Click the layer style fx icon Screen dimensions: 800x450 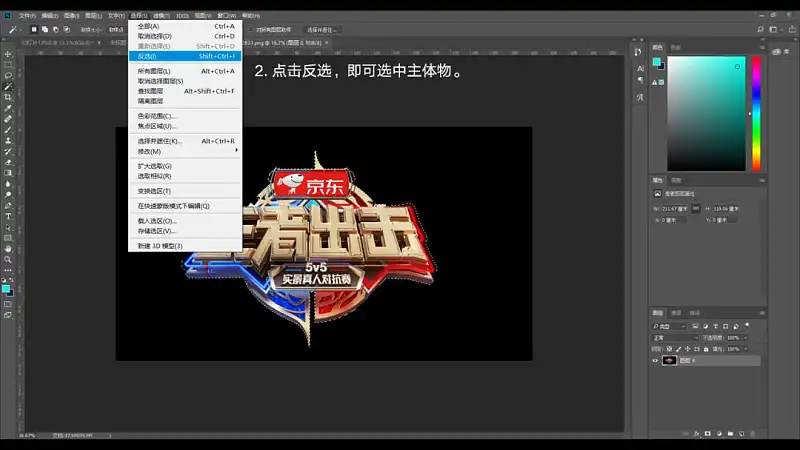696,434
